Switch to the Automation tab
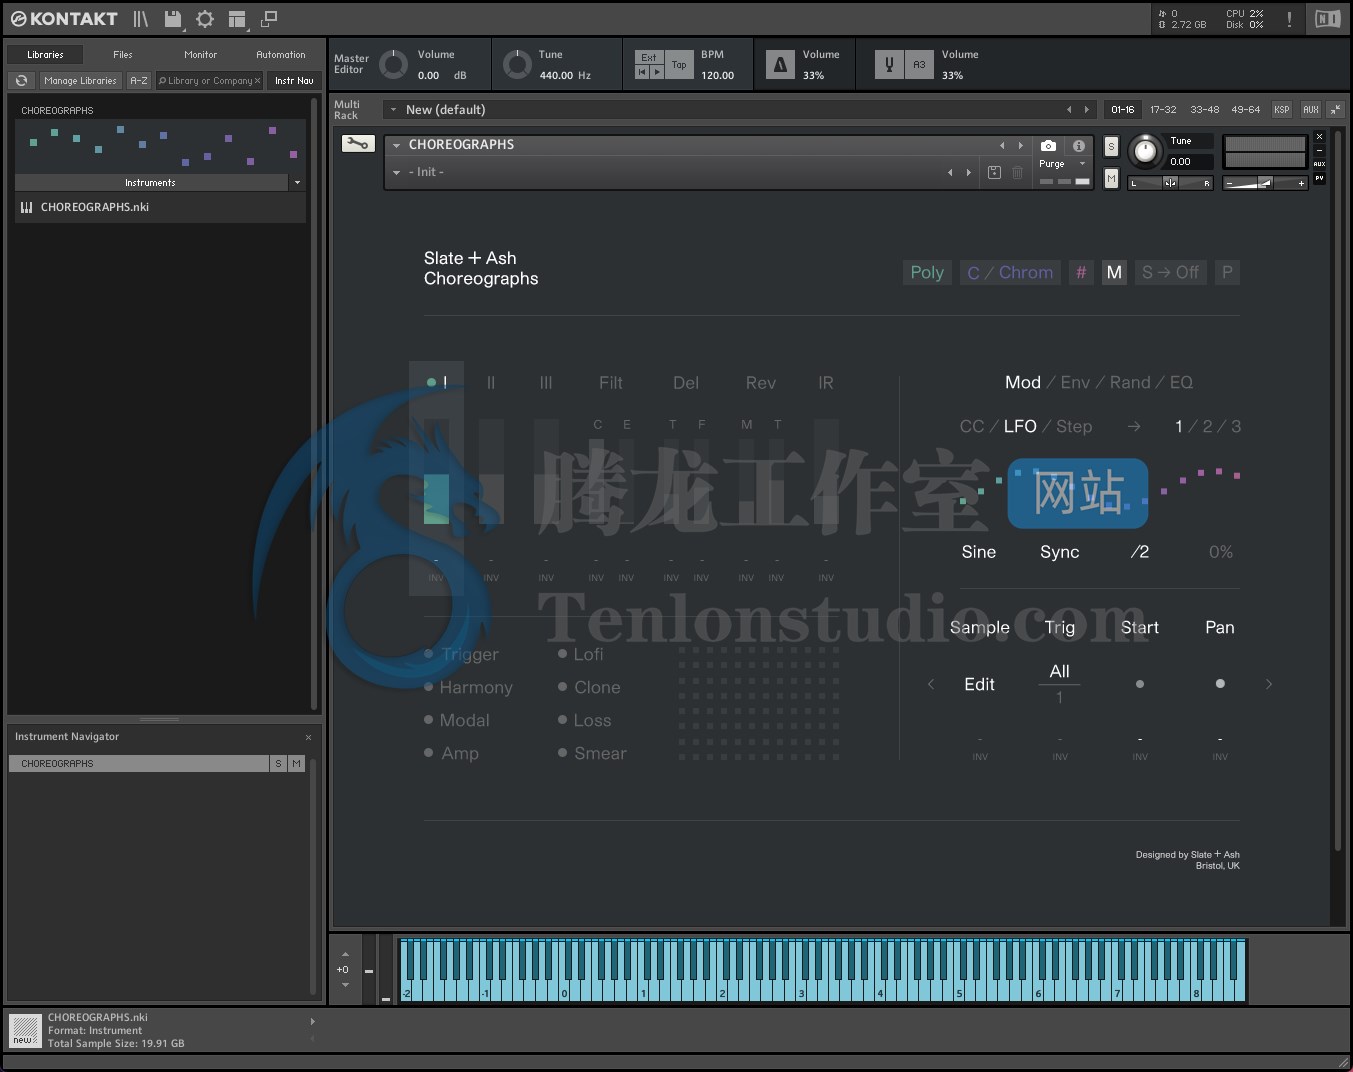Viewport: 1353px width, 1072px height. (281, 55)
